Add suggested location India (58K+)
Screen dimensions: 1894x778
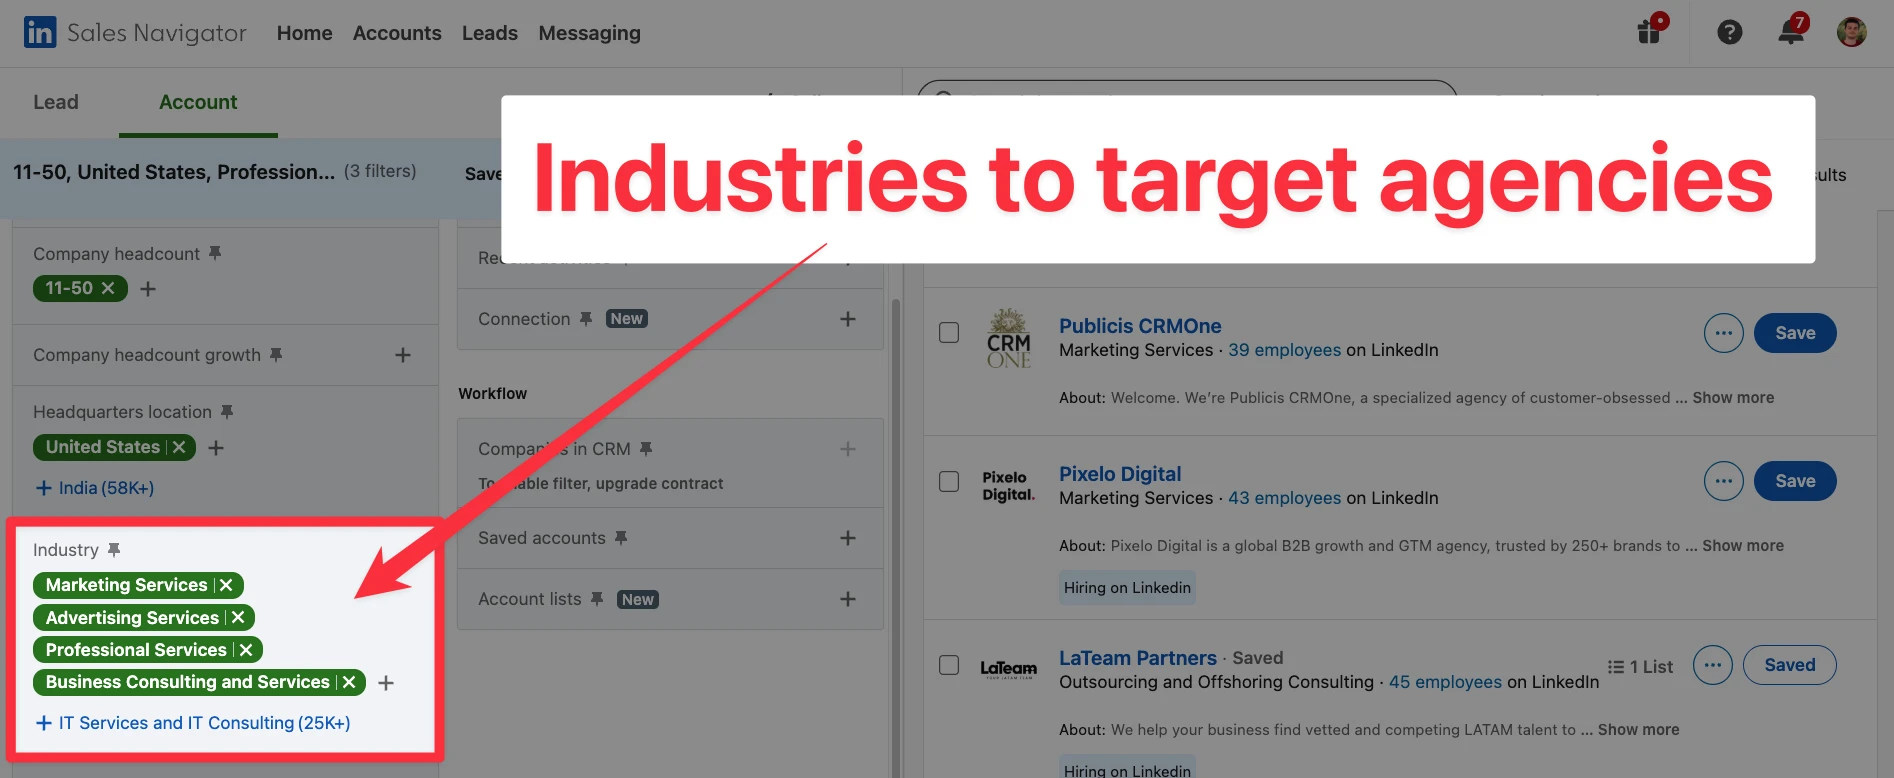point(95,488)
